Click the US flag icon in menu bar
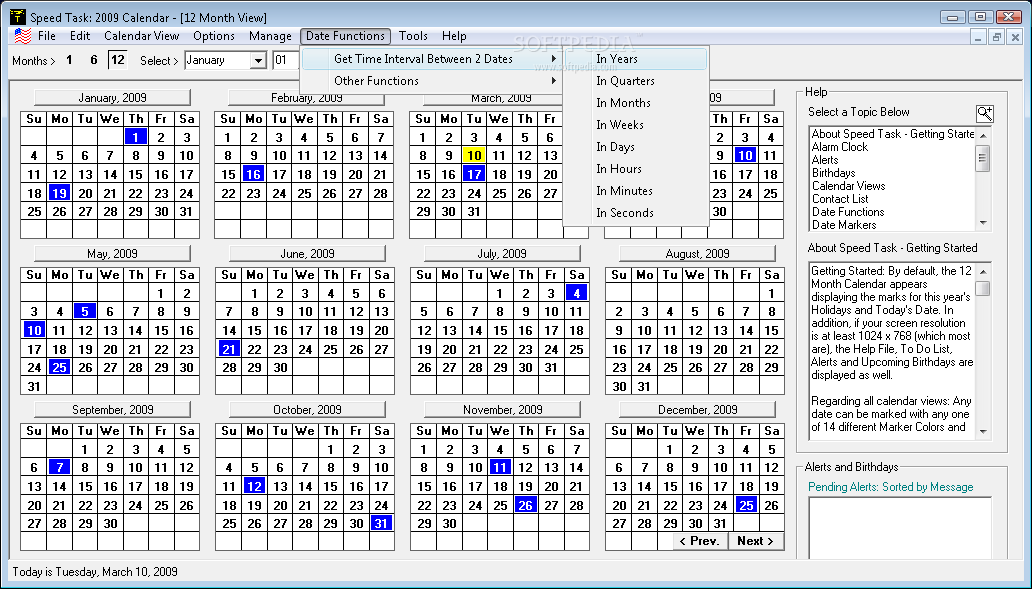 tap(22, 36)
